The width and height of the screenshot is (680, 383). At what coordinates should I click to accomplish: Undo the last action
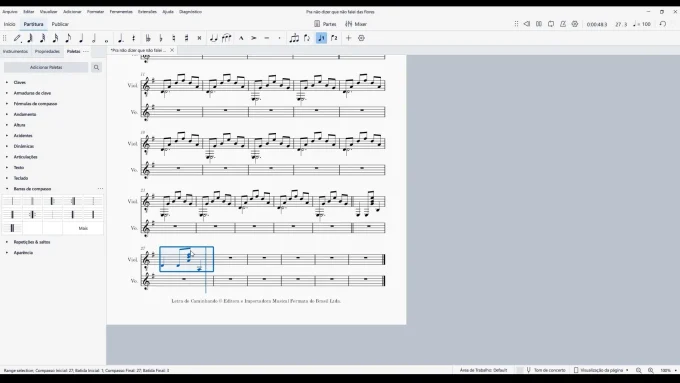[663, 24]
